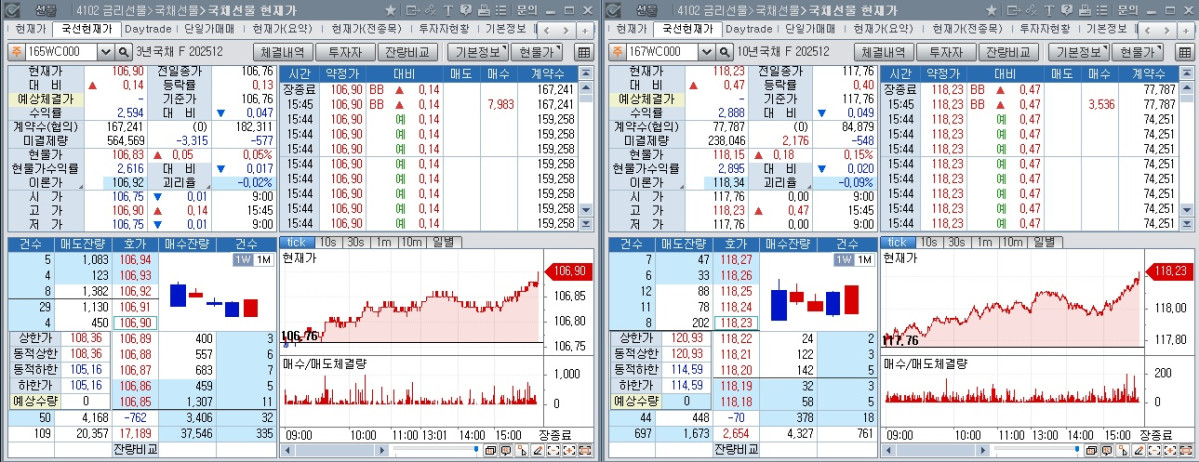Click bottom 잔량비교 label in left order book

tap(135, 449)
